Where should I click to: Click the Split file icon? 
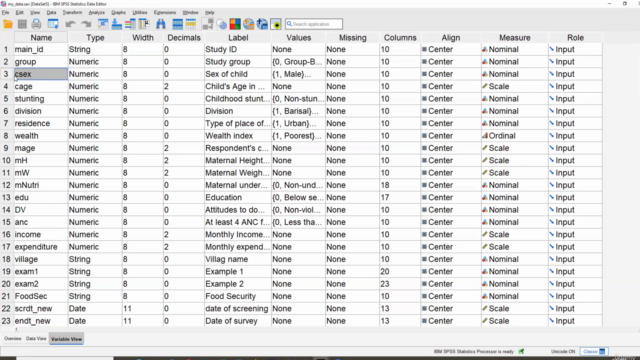tap(208, 24)
